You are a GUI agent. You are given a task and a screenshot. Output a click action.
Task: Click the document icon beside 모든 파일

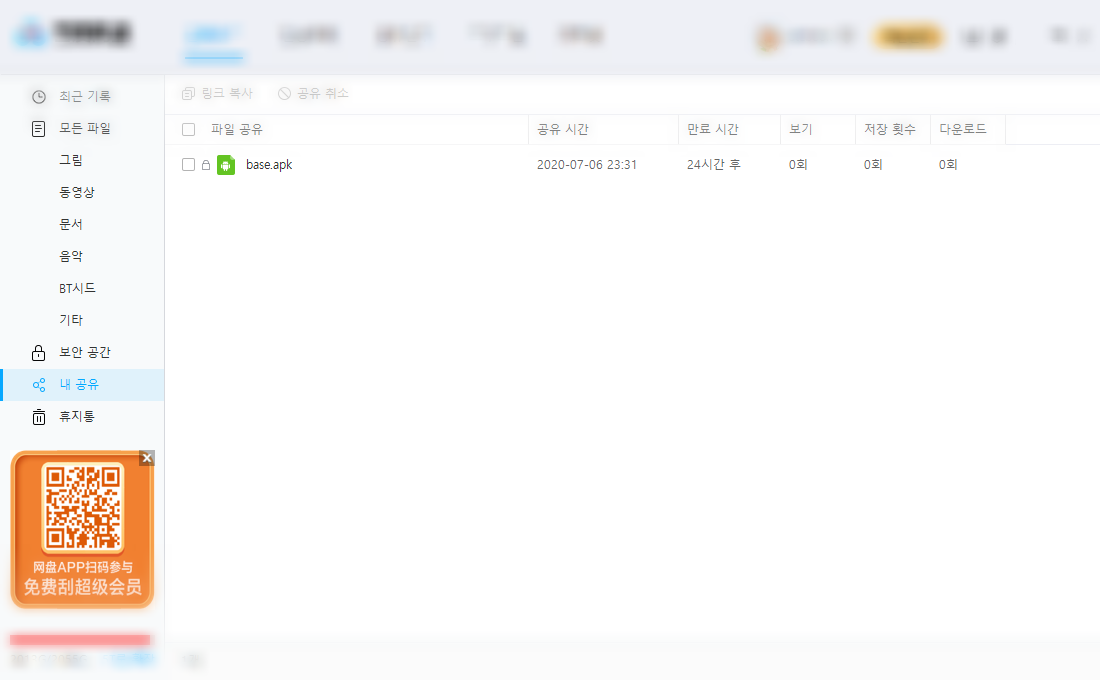pyautogui.click(x=39, y=129)
